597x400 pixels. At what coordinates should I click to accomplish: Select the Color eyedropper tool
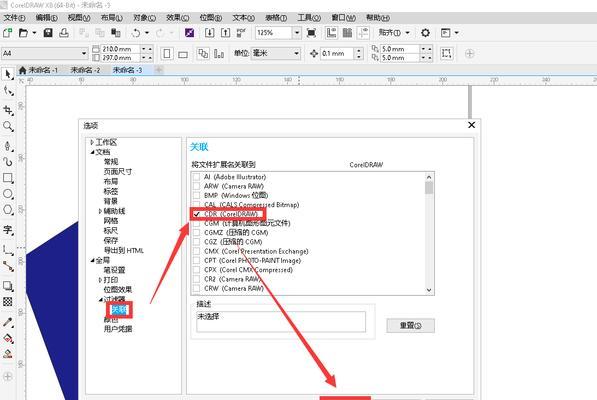pyautogui.click(x=8, y=322)
